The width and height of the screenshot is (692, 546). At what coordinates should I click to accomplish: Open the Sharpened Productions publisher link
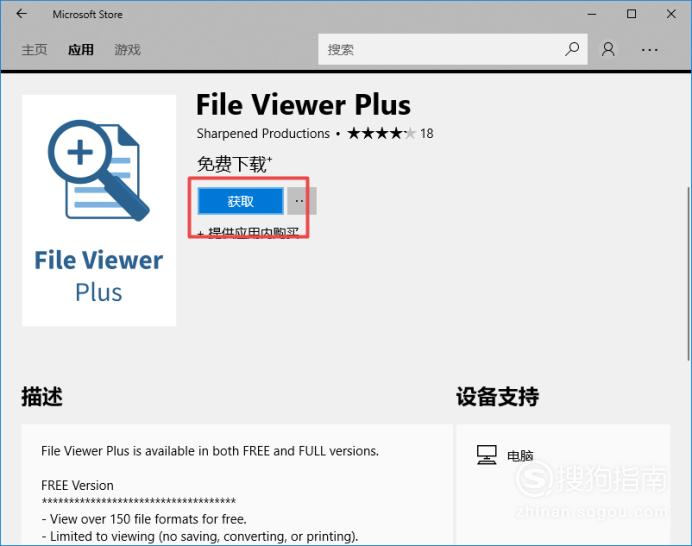click(x=263, y=133)
